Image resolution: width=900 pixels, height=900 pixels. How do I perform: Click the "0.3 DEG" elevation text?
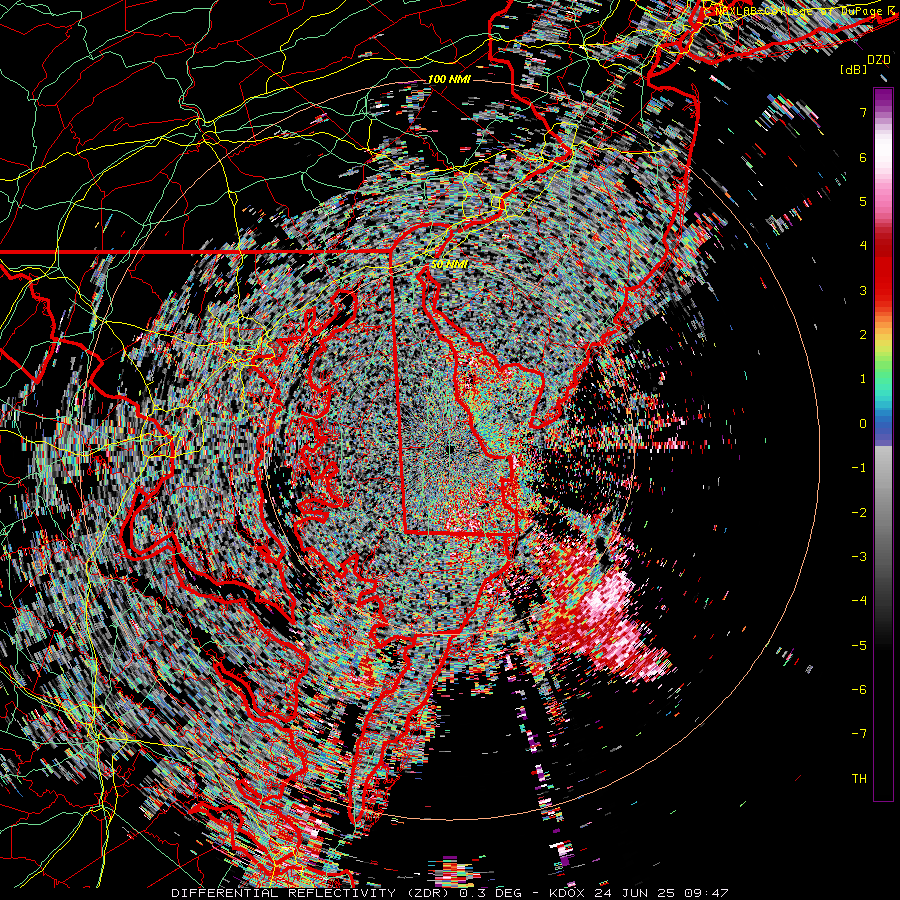coord(490,893)
